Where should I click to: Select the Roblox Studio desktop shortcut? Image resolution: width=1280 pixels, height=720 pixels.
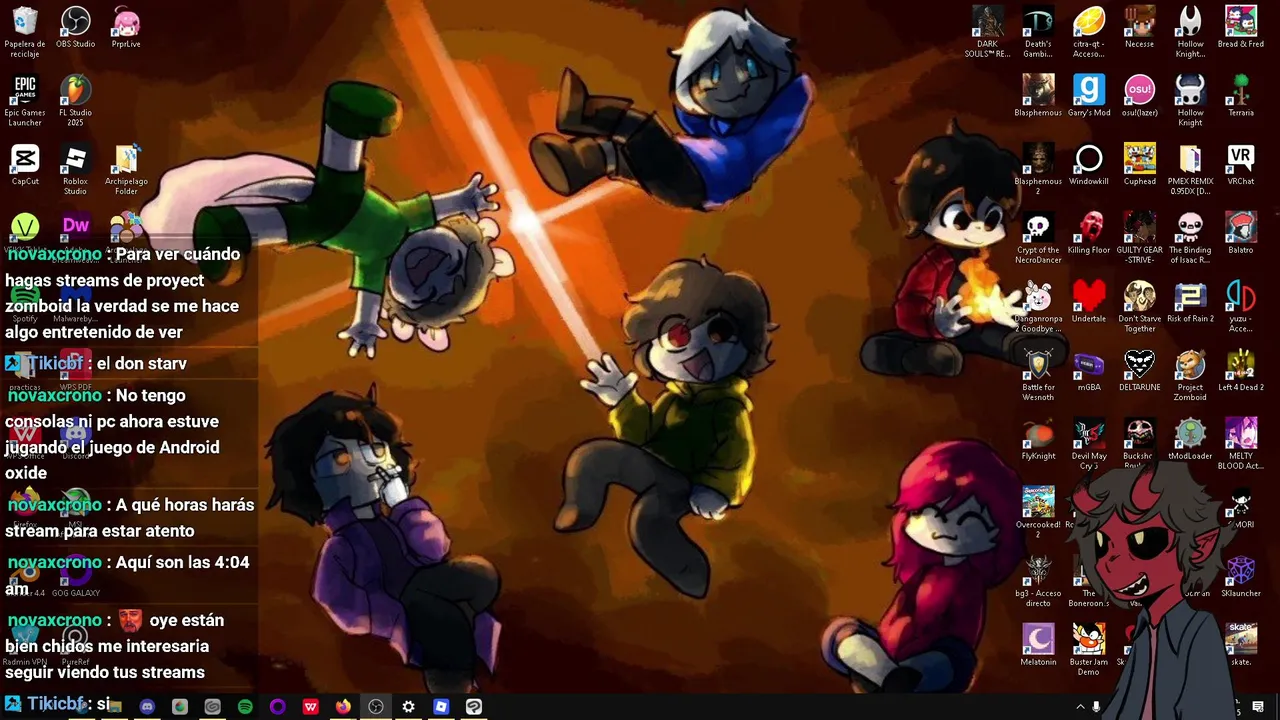(x=75, y=170)
